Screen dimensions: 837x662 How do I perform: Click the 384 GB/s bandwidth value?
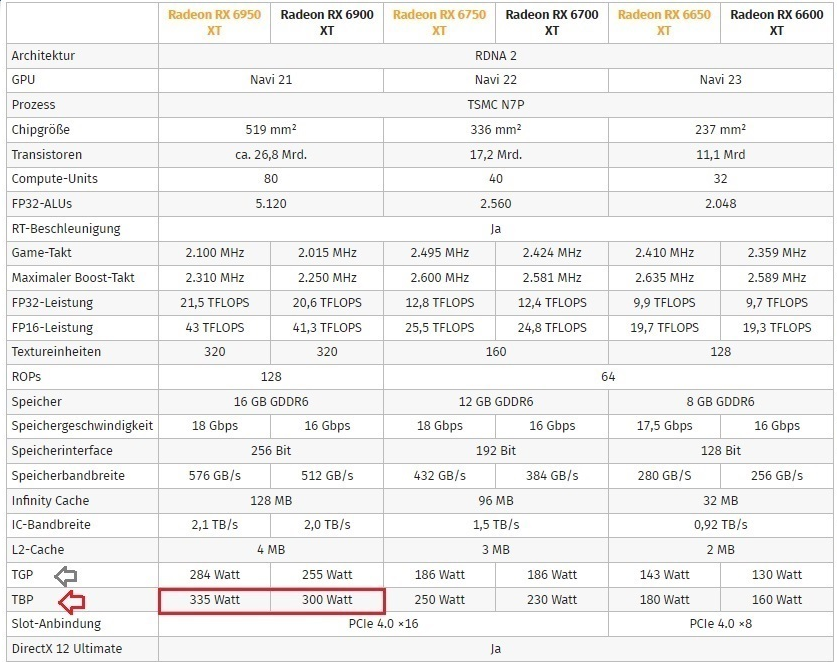coord(552,476)
